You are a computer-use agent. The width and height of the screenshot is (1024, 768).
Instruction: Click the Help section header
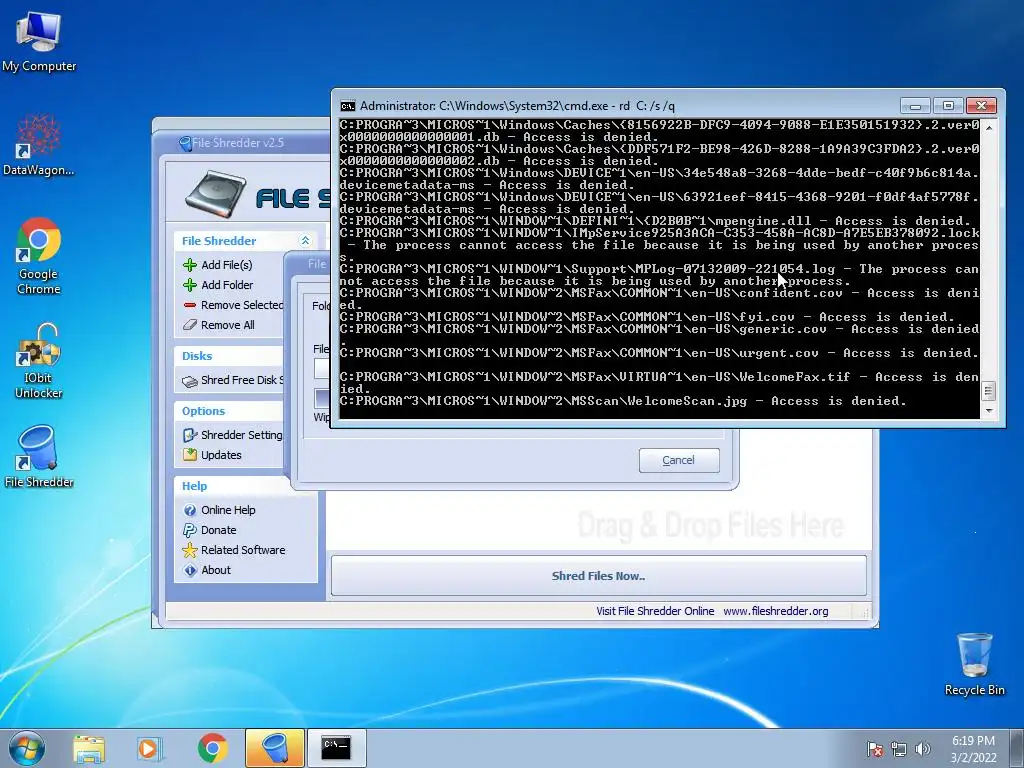(x=194, y=486)
